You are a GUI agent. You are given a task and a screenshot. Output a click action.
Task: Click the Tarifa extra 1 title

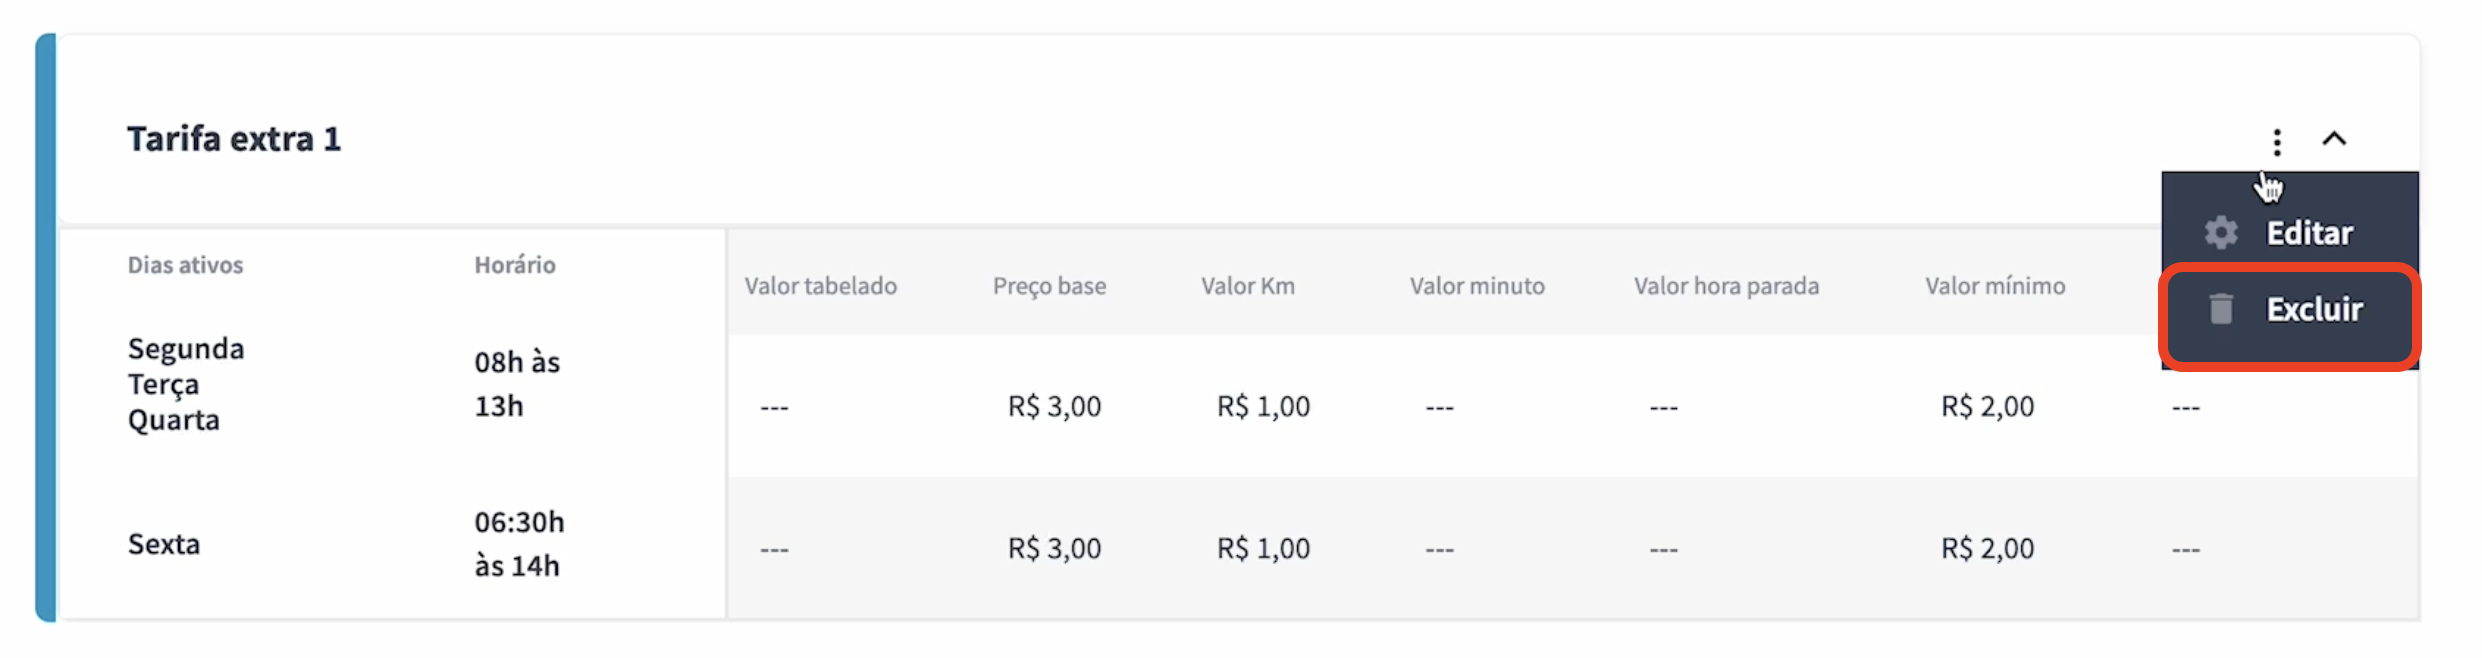tap(234, 139)
